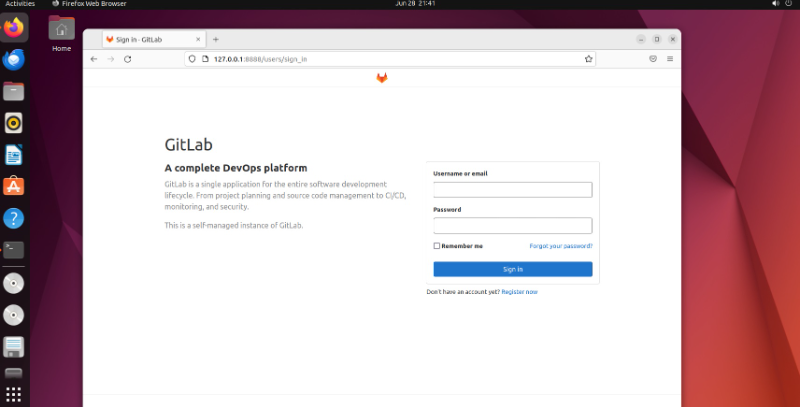Open Files manager from the dock
The width and height of the screenshot is (800, 407).
click(14, 92)
